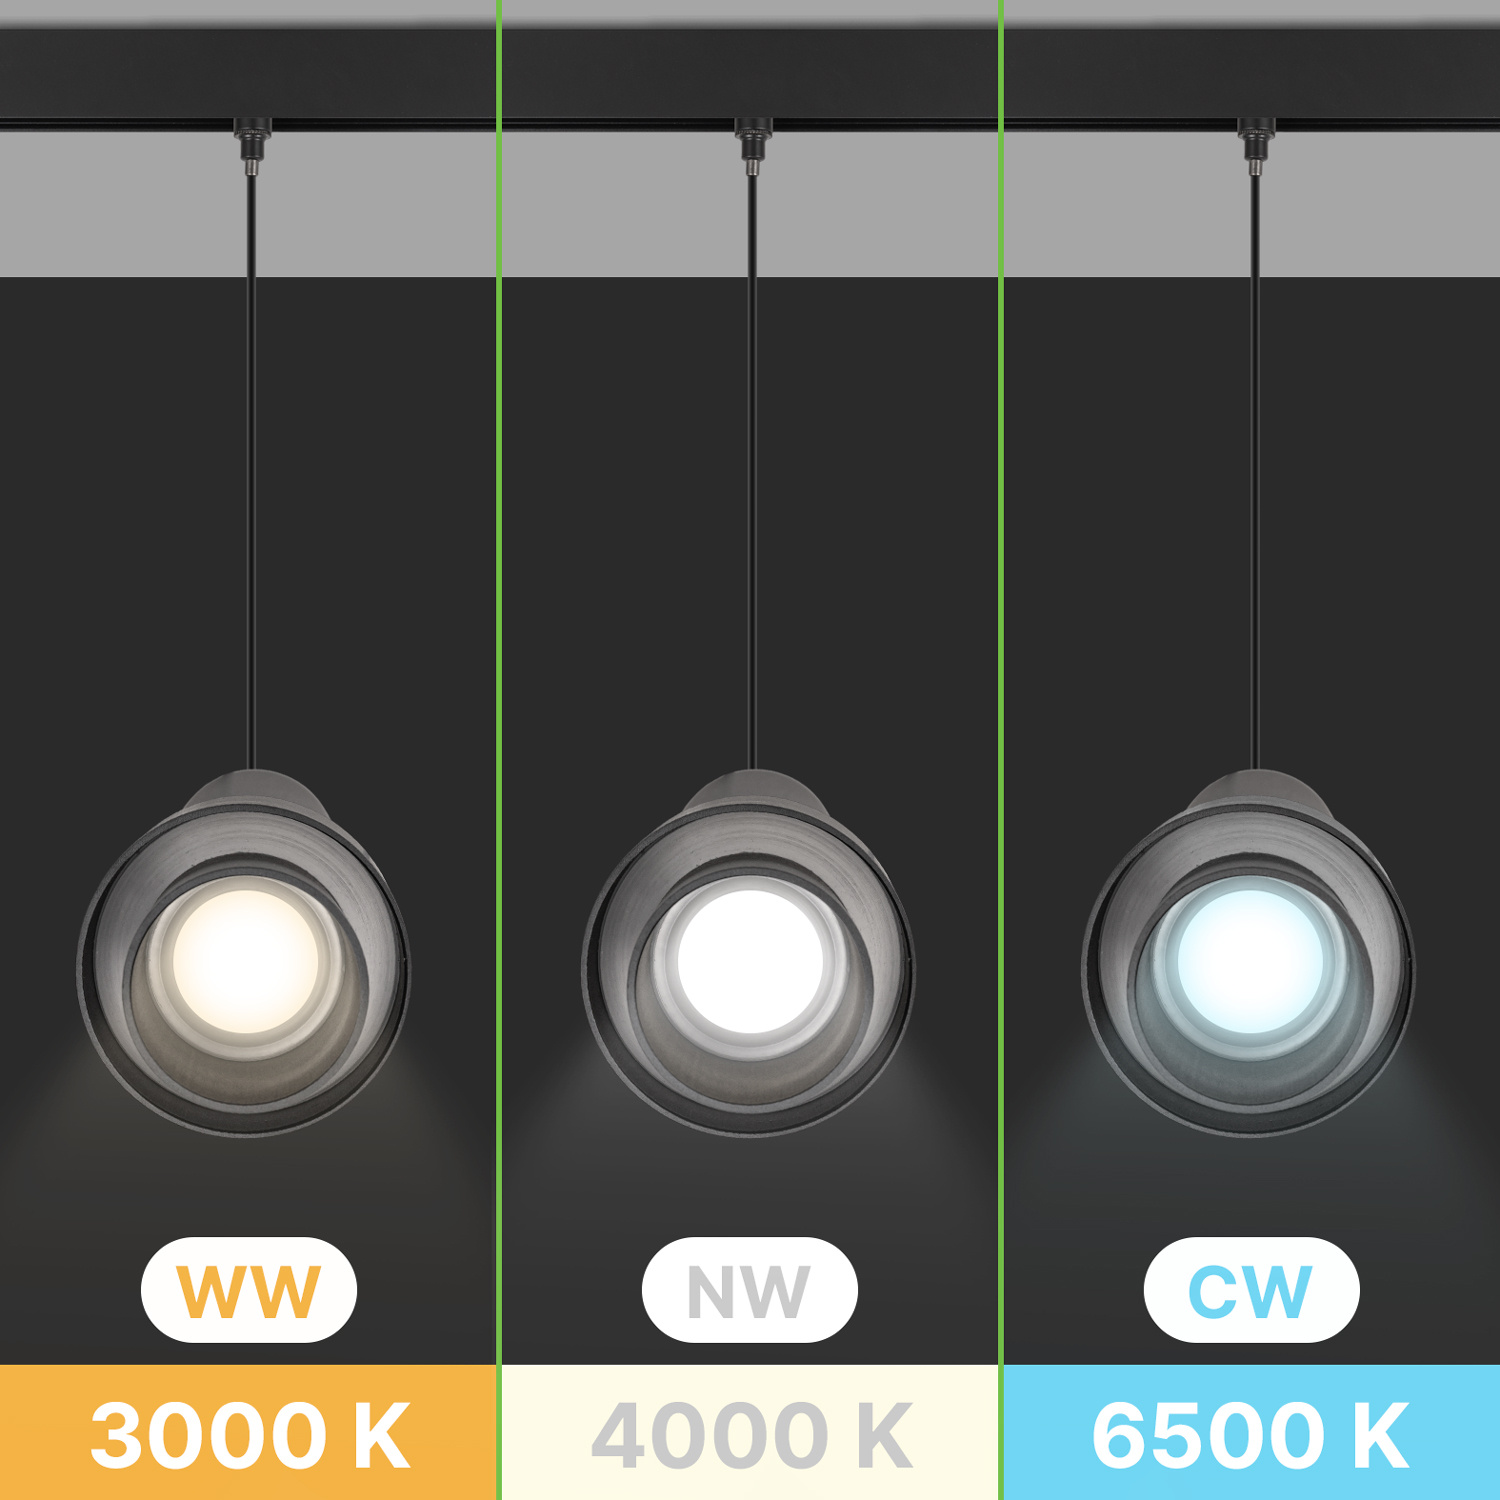The image size is (1500, 1500).
Task: Select the cream 4000 K banner
Action: pyautogui.click(x=750, y=1432)
